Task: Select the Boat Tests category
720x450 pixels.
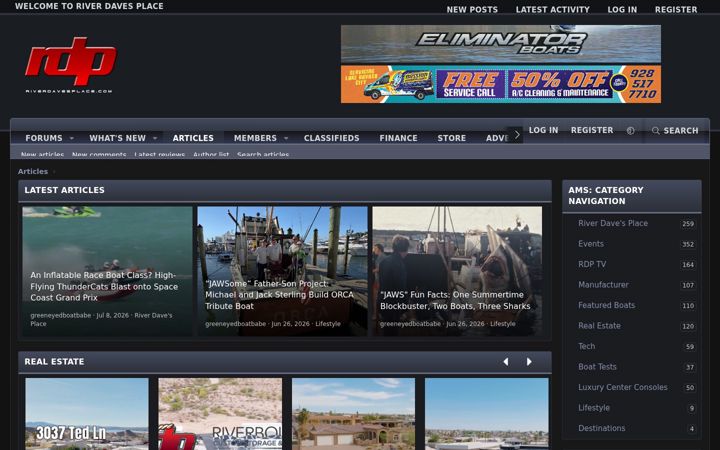Action: point(597,367)
